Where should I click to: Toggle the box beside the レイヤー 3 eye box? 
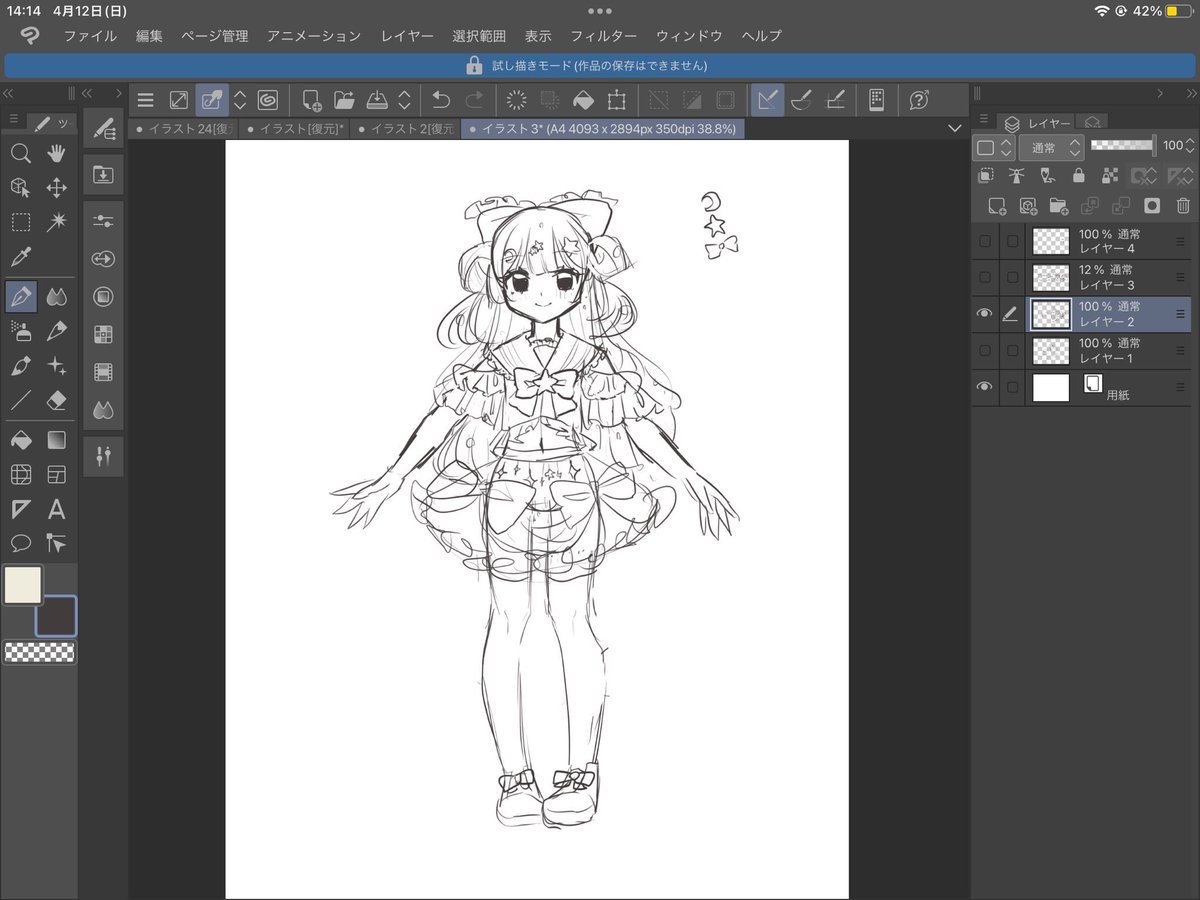point(1013,277)
